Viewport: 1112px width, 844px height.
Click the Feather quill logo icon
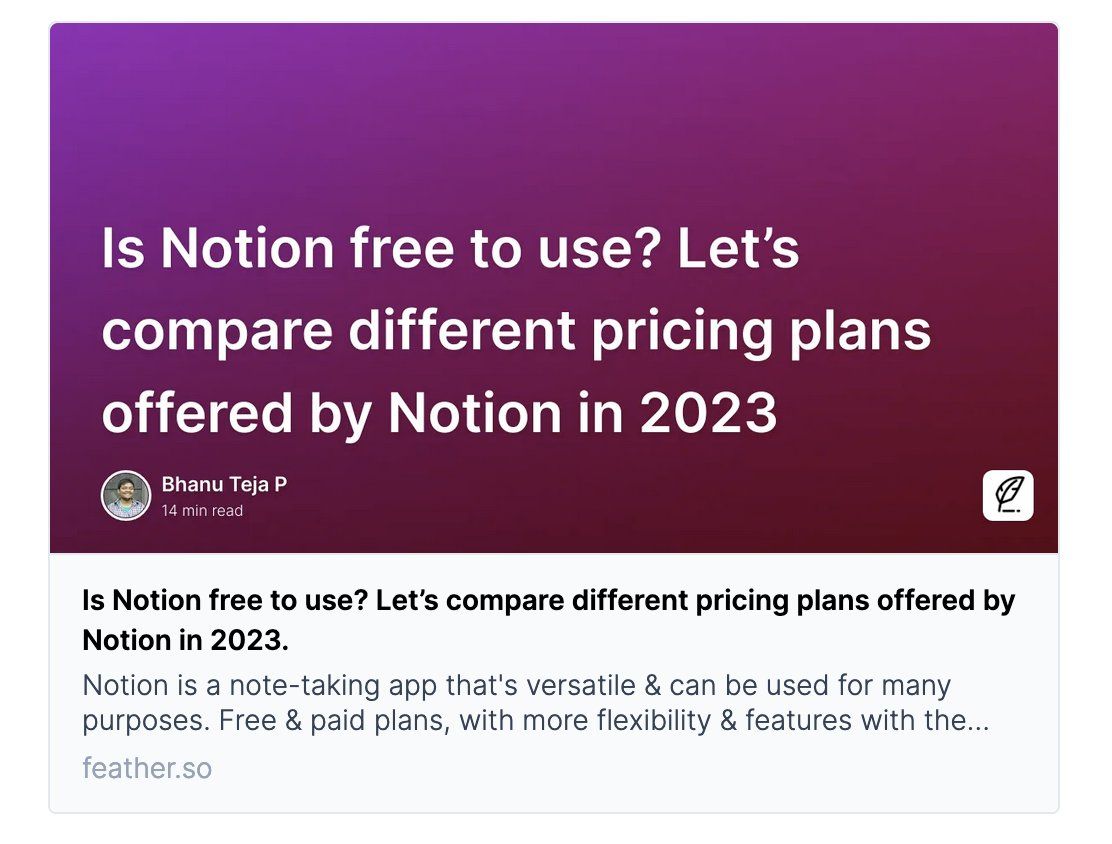[1008, 495]
